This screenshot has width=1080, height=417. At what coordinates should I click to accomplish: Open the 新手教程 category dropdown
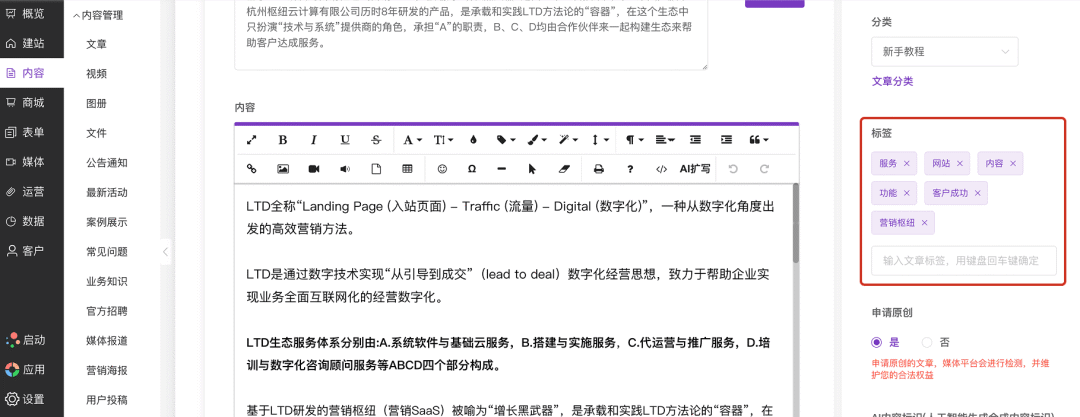click(x=944, y=52)
